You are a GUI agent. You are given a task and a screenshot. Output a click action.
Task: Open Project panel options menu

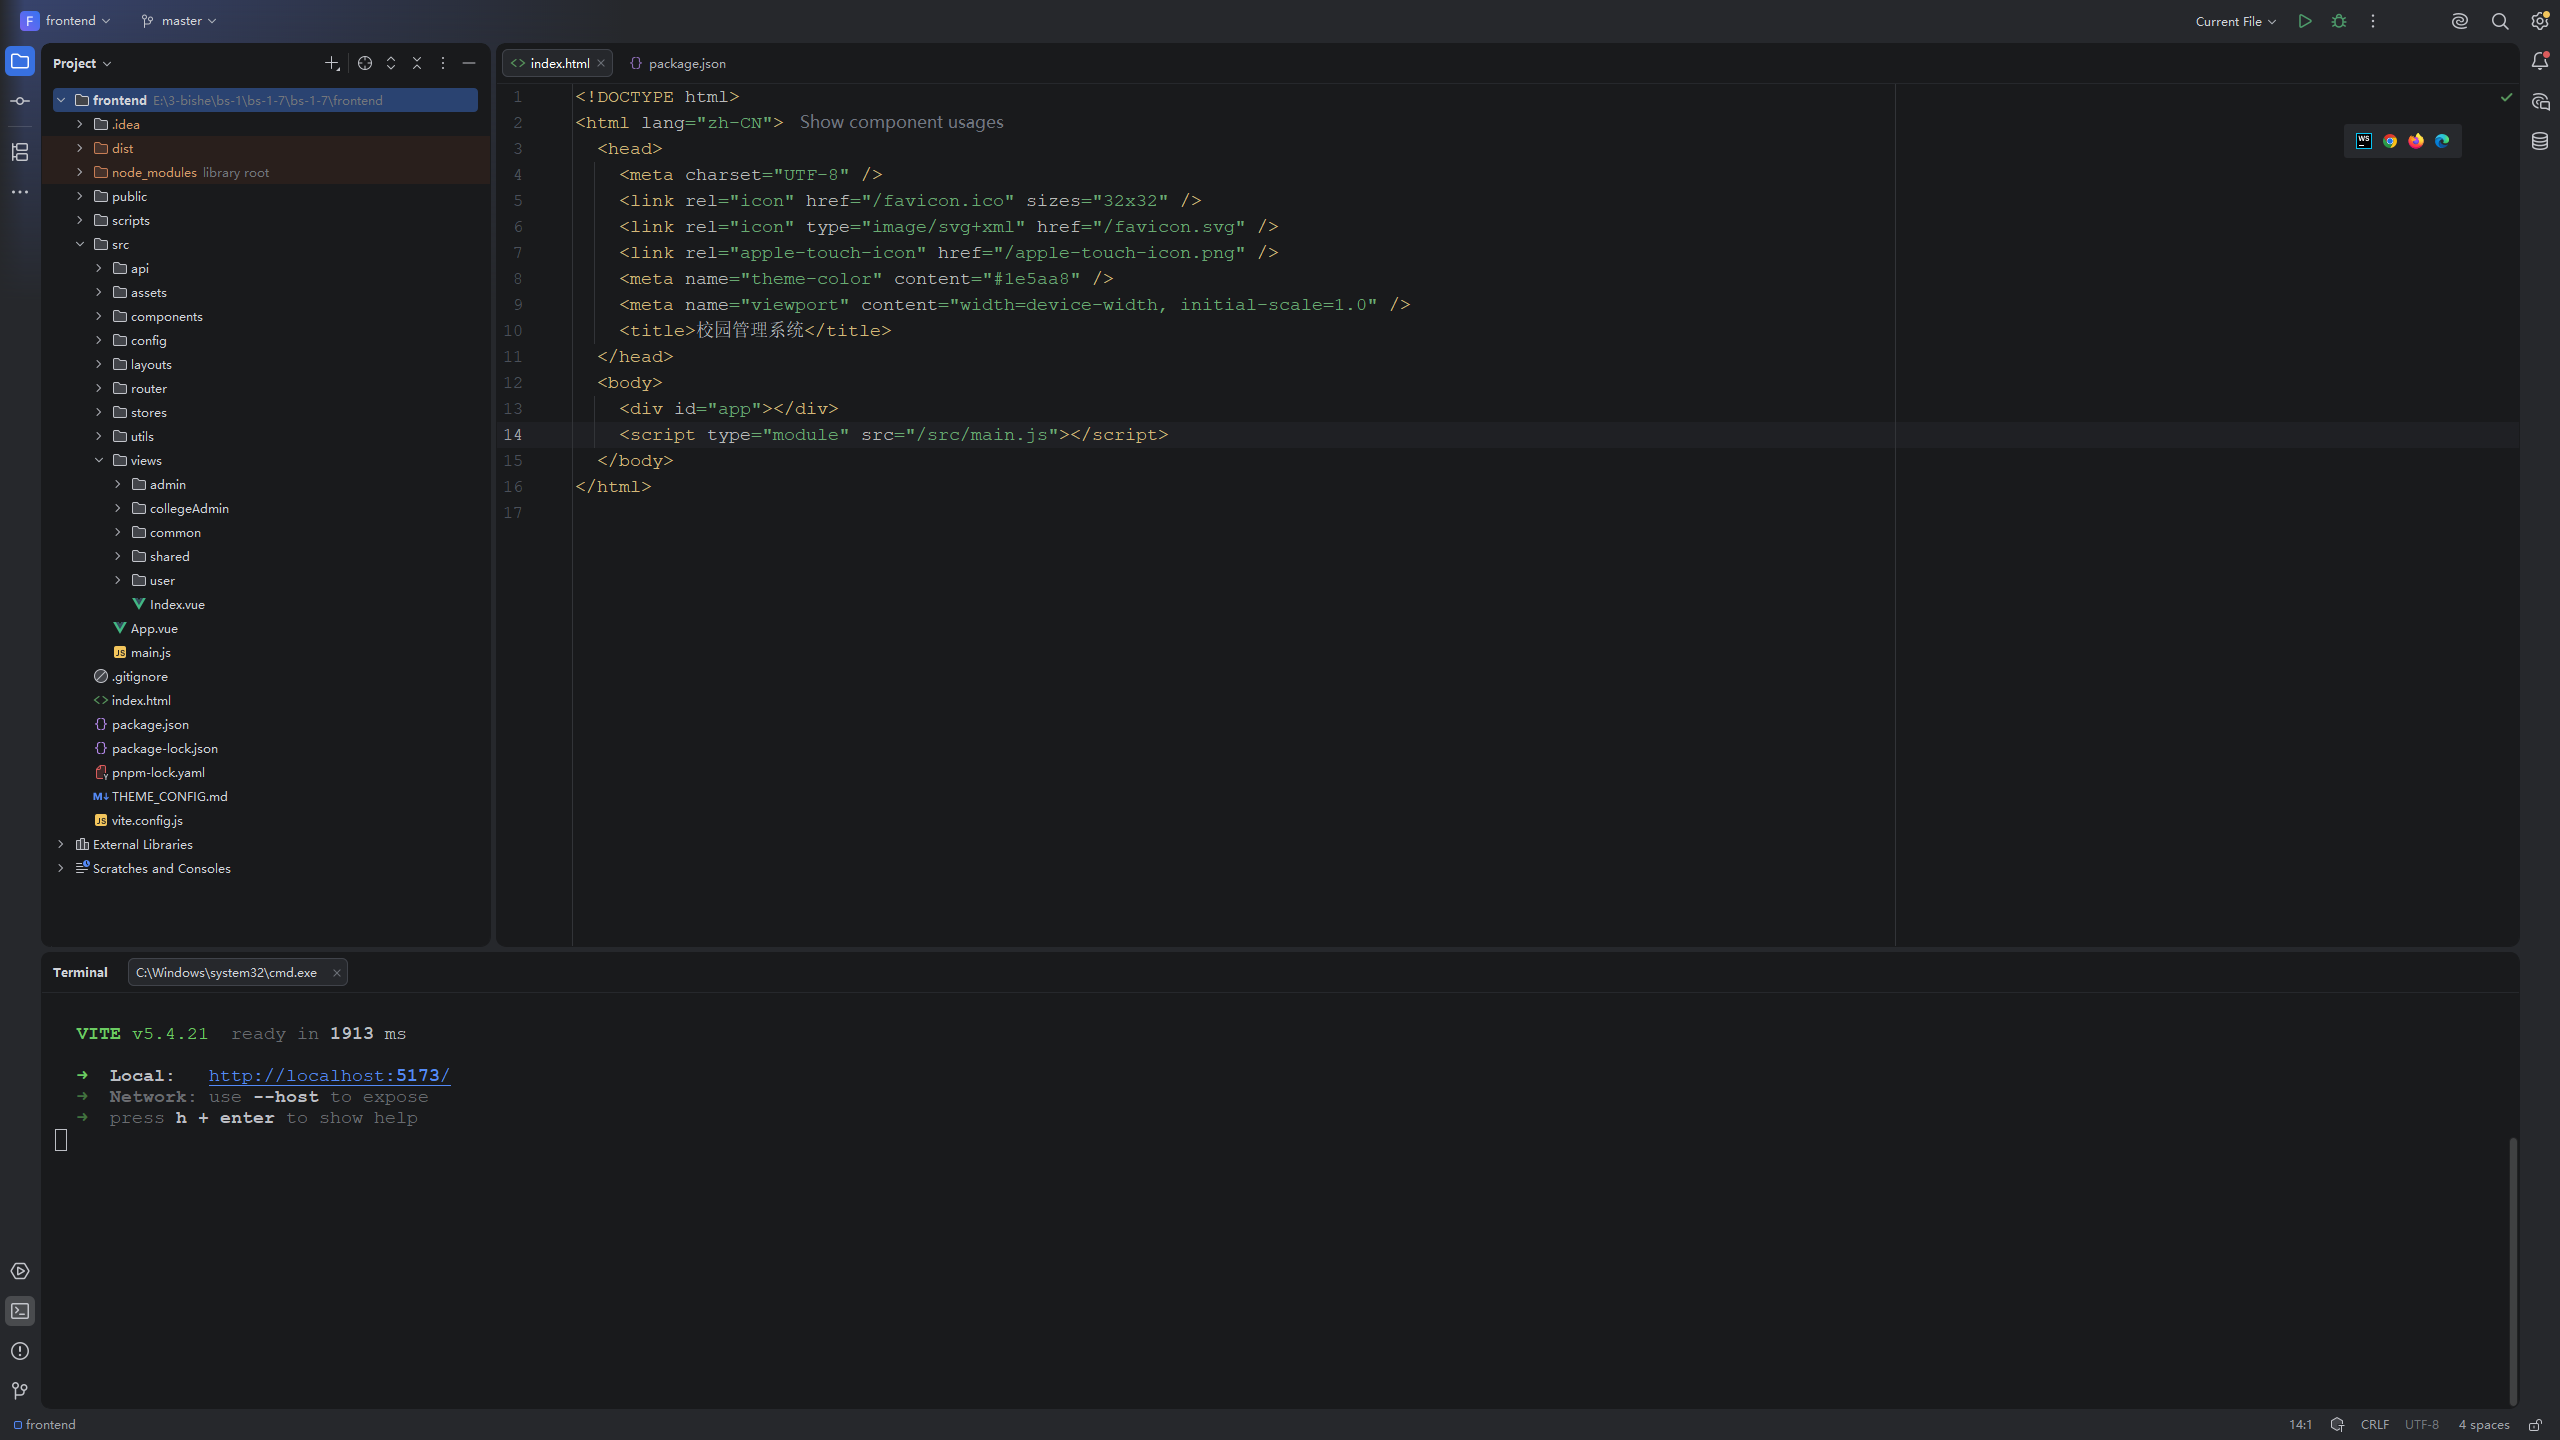coord(443,63)
